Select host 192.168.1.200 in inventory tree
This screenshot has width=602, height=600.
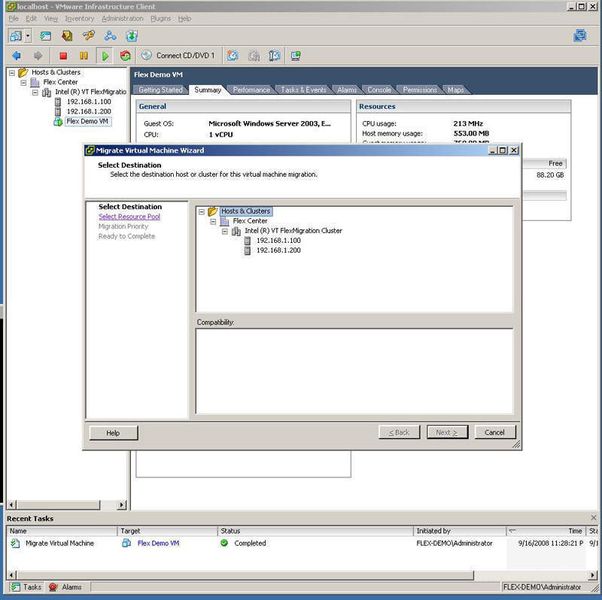point(89,111)
